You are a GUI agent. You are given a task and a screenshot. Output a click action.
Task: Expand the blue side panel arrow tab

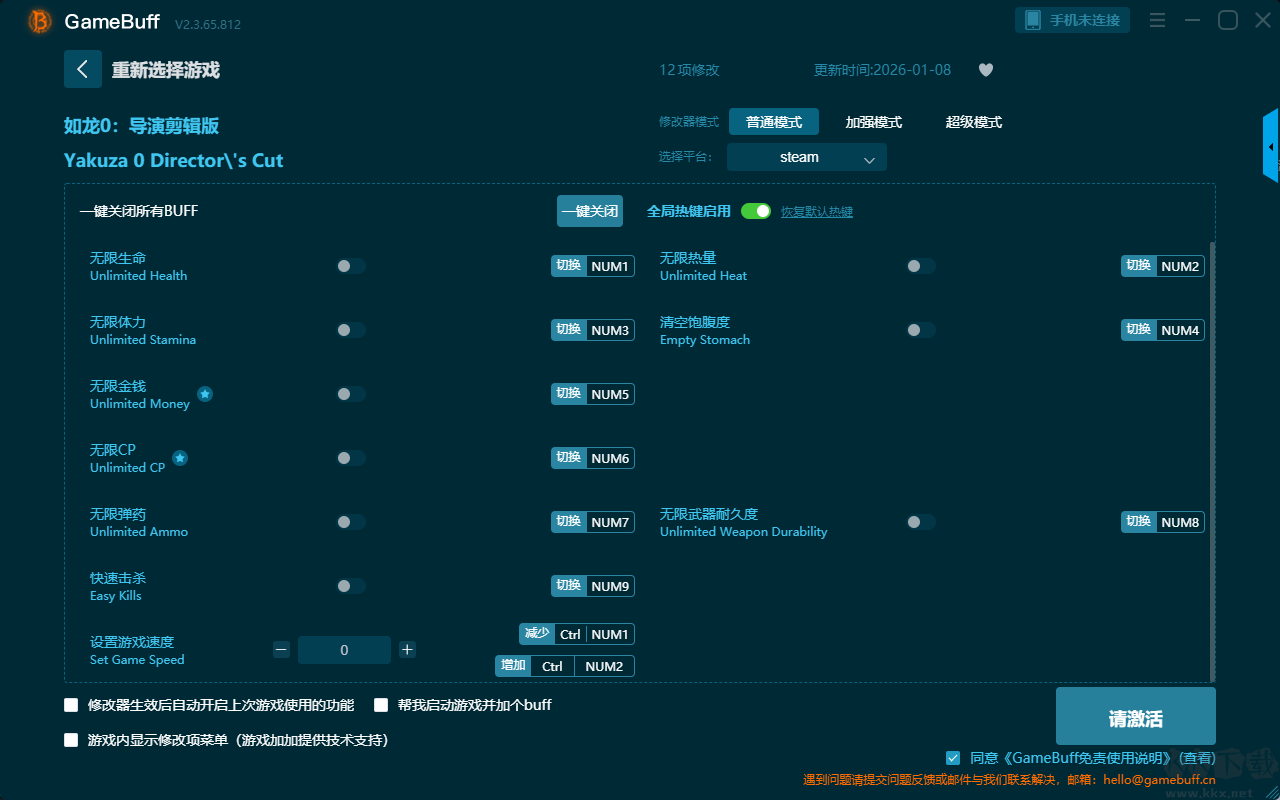[x=1271, y=146]
